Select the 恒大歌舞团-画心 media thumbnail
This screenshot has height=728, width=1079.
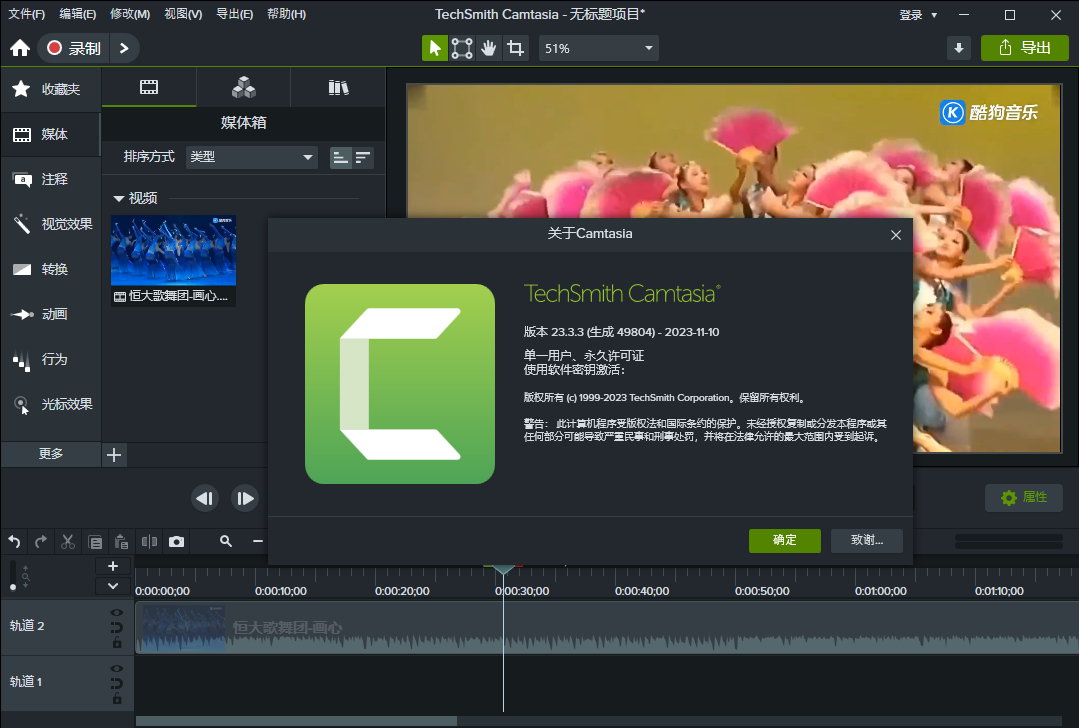tap(173, 260)
